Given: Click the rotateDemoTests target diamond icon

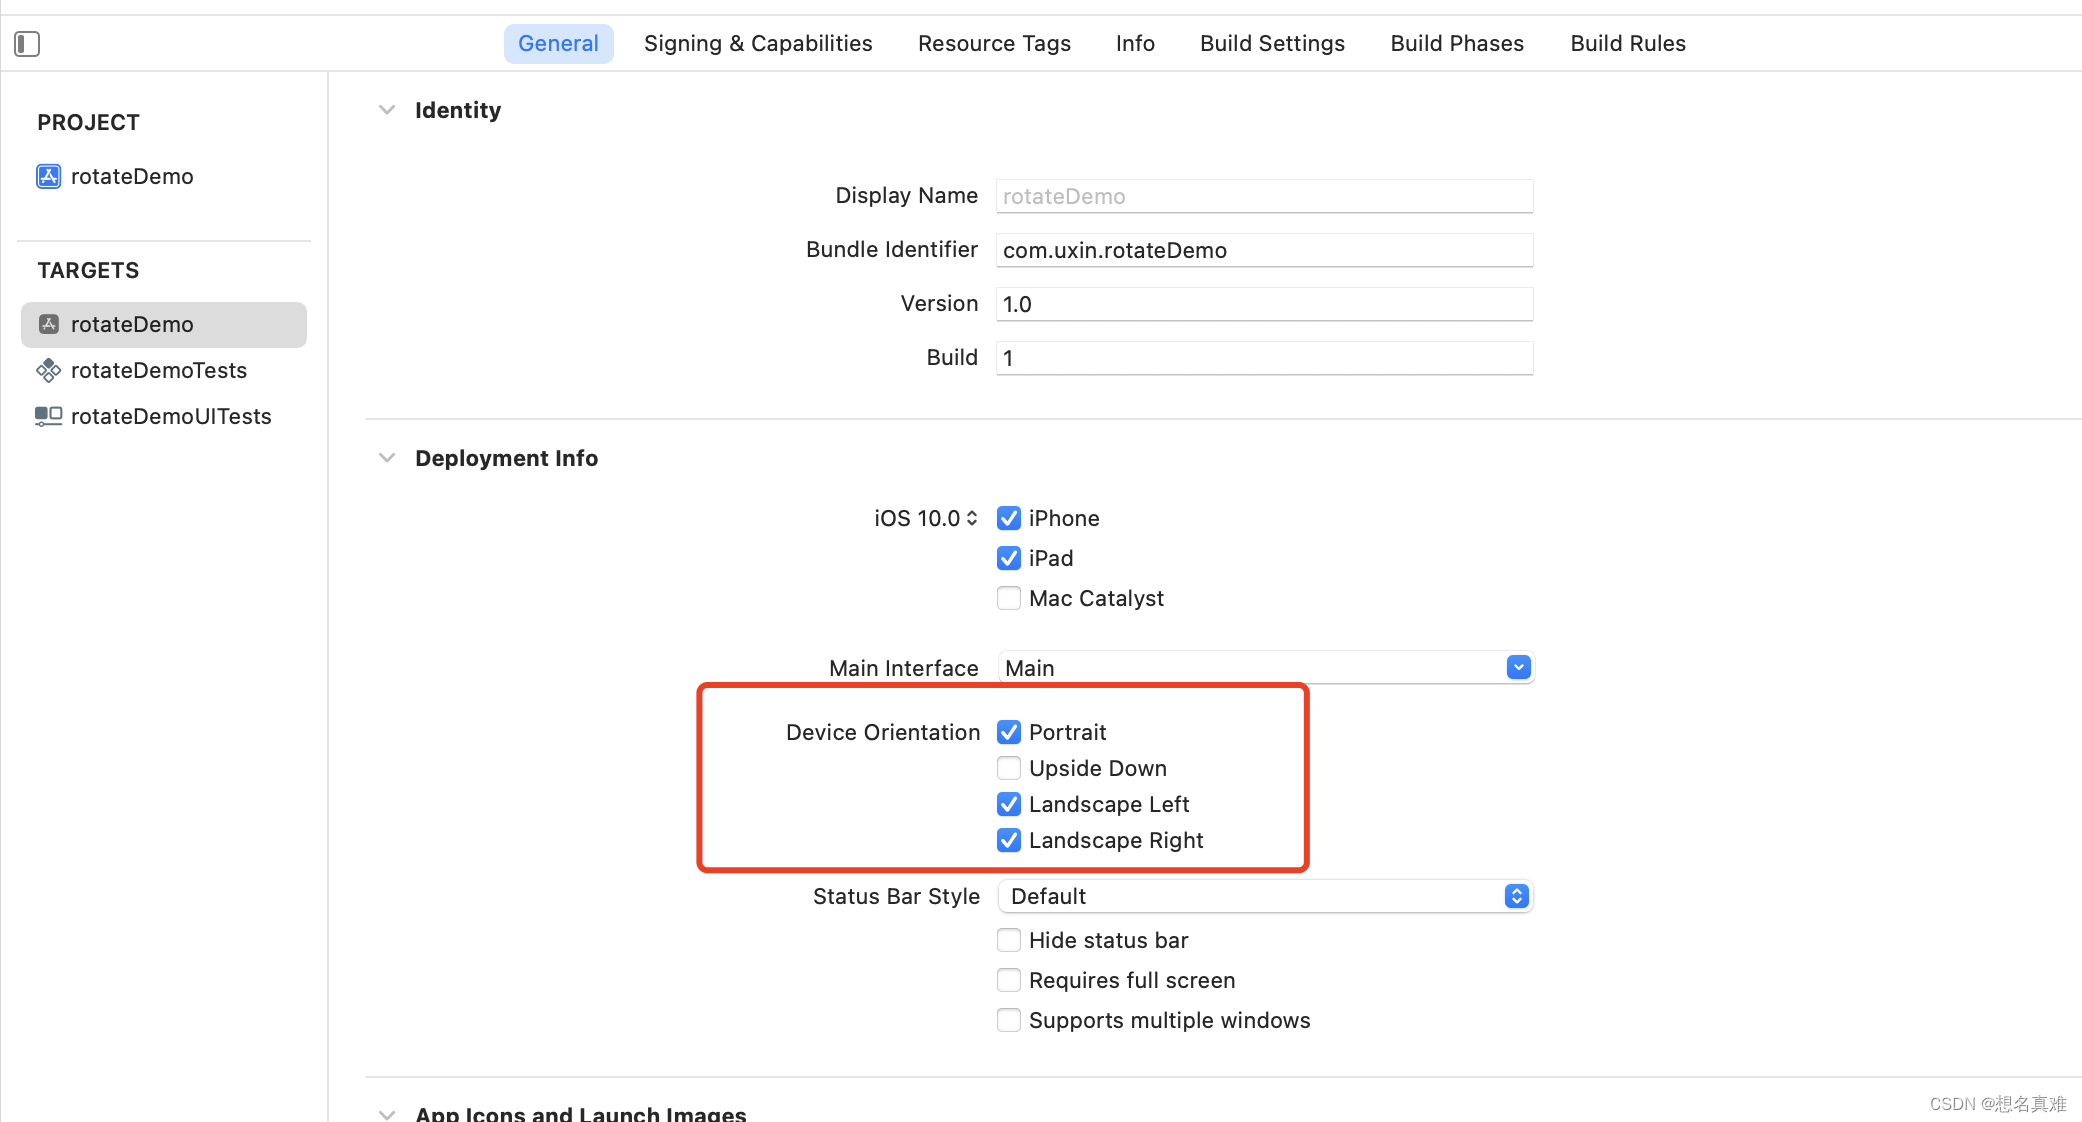Looking at the screenshot, I should (x=48, y=371).
